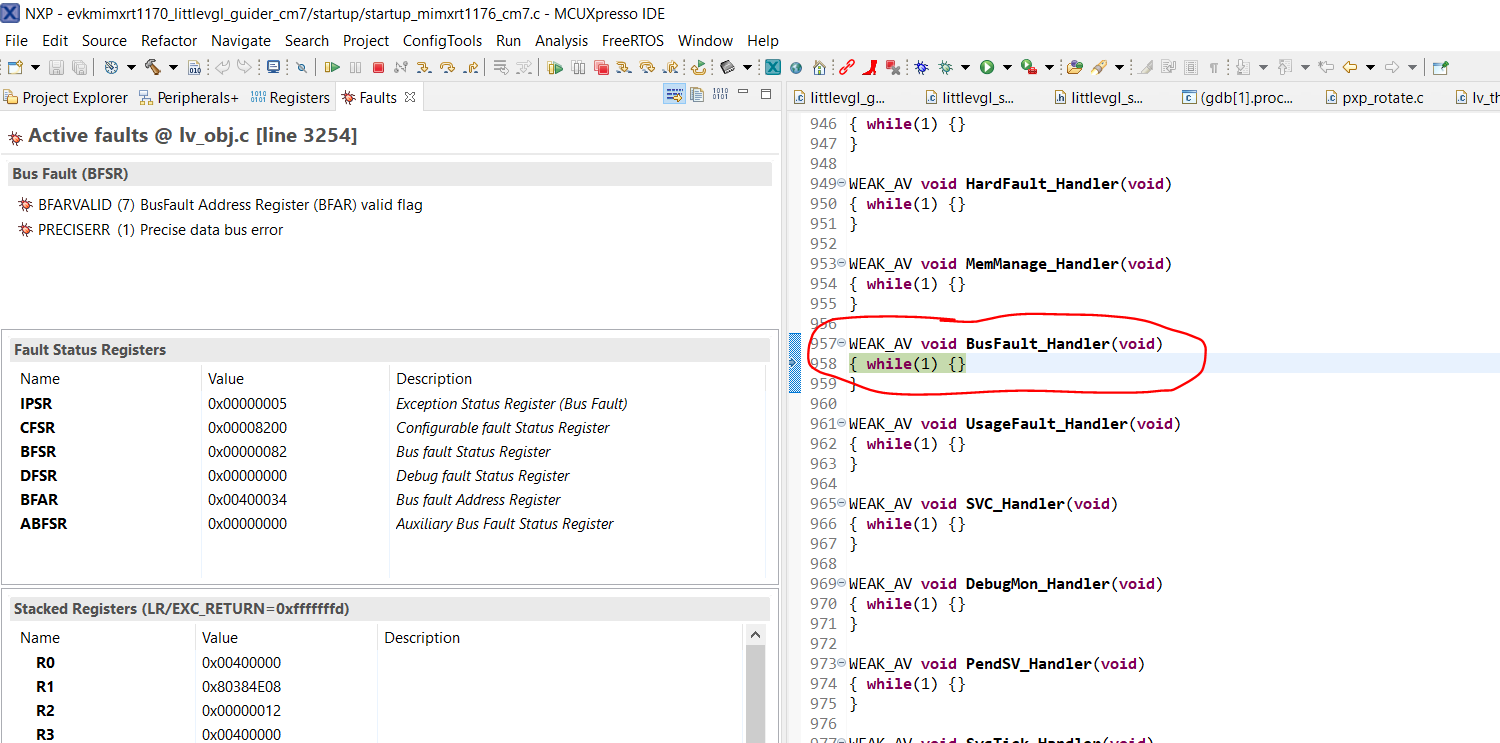Screen dimensions: 1500x743
Task: Click the Step Return icon
Action: pyautogui.click(x=470, y=67)
